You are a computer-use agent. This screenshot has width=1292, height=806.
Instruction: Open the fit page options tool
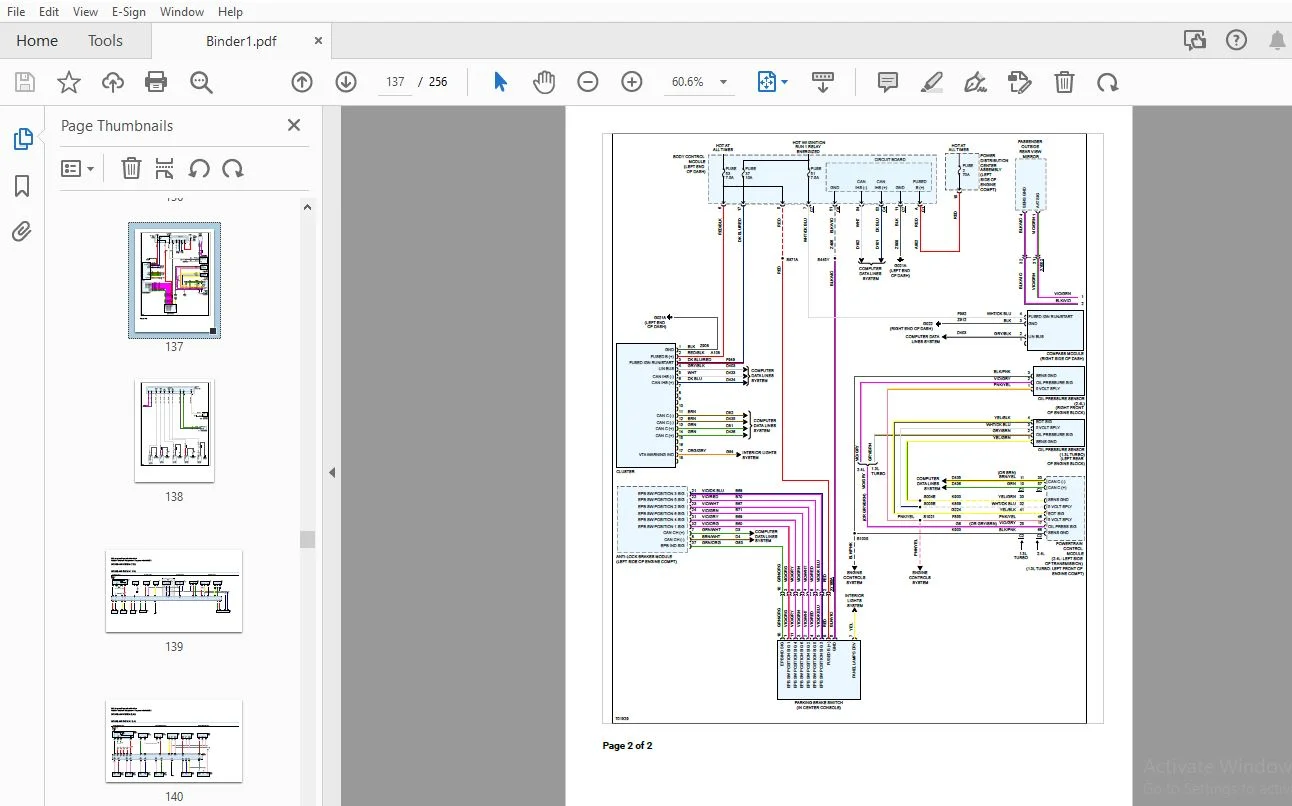click(x=767, y=82)
